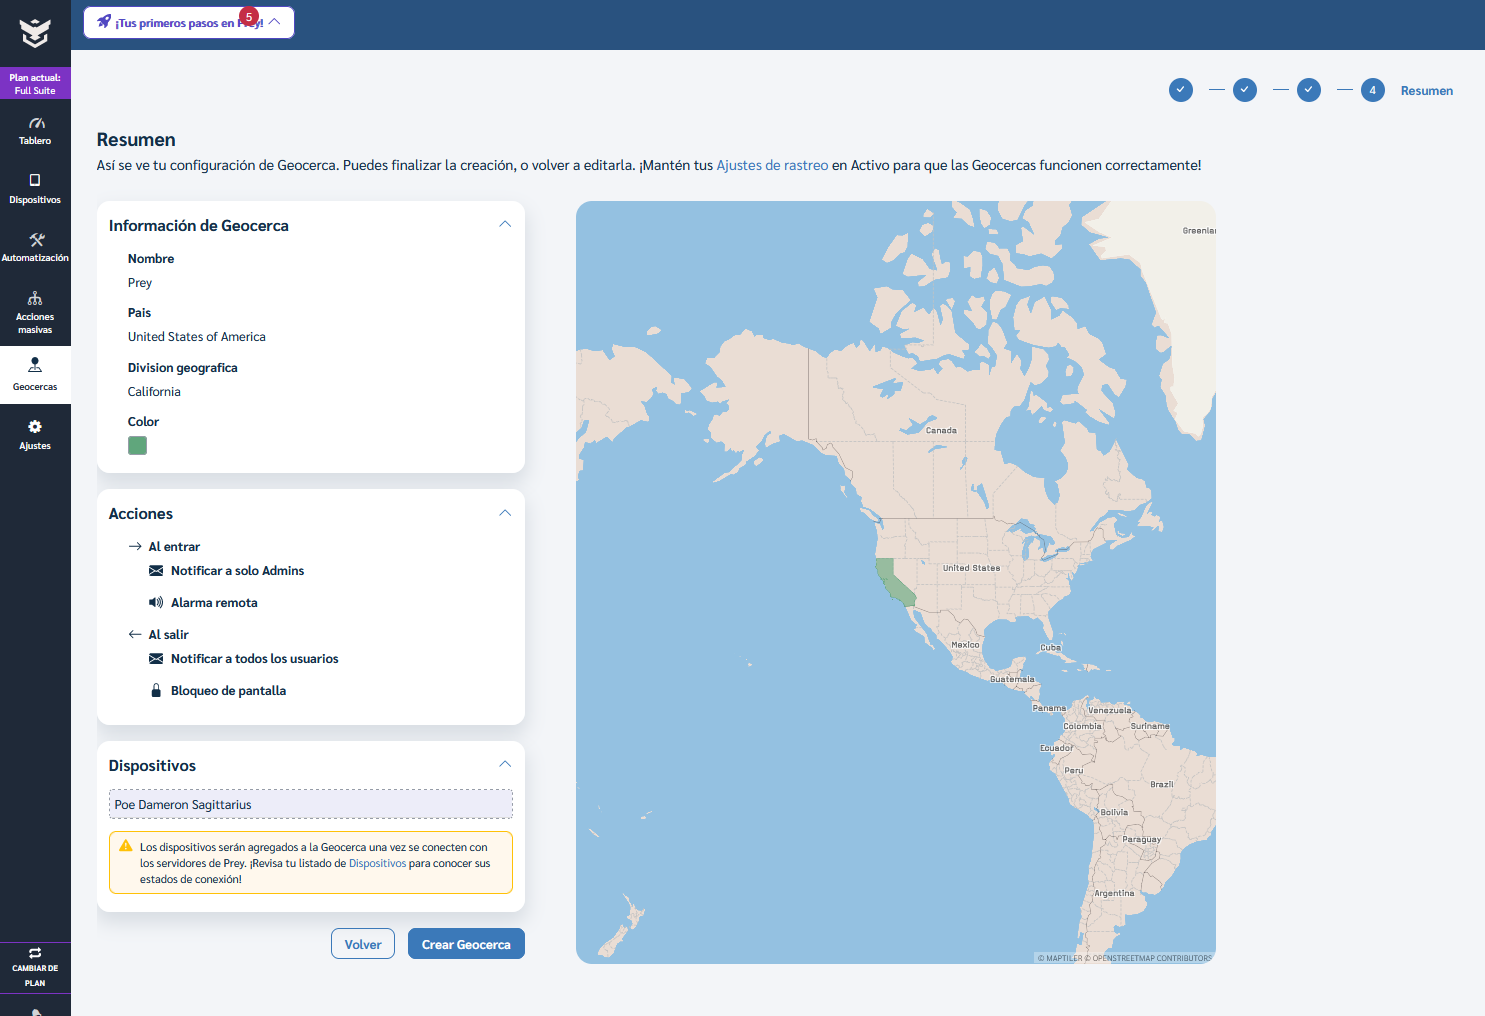1485x1016 pixels.
Task: Click the Cambiar de plan swap icon
Action: click(x=35, y=953)
